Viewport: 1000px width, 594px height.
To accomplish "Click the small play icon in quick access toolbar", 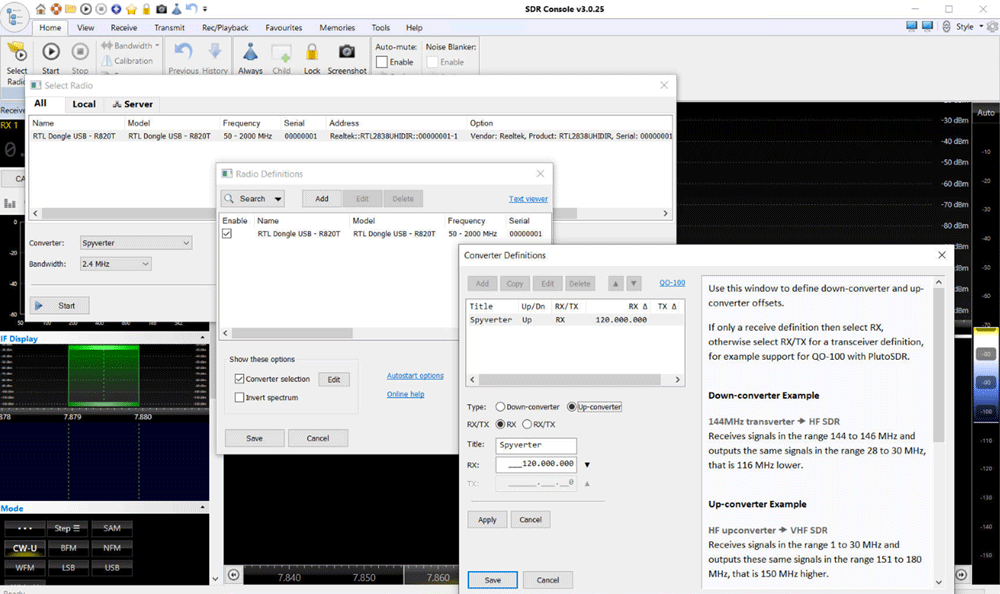I will 85,9.
